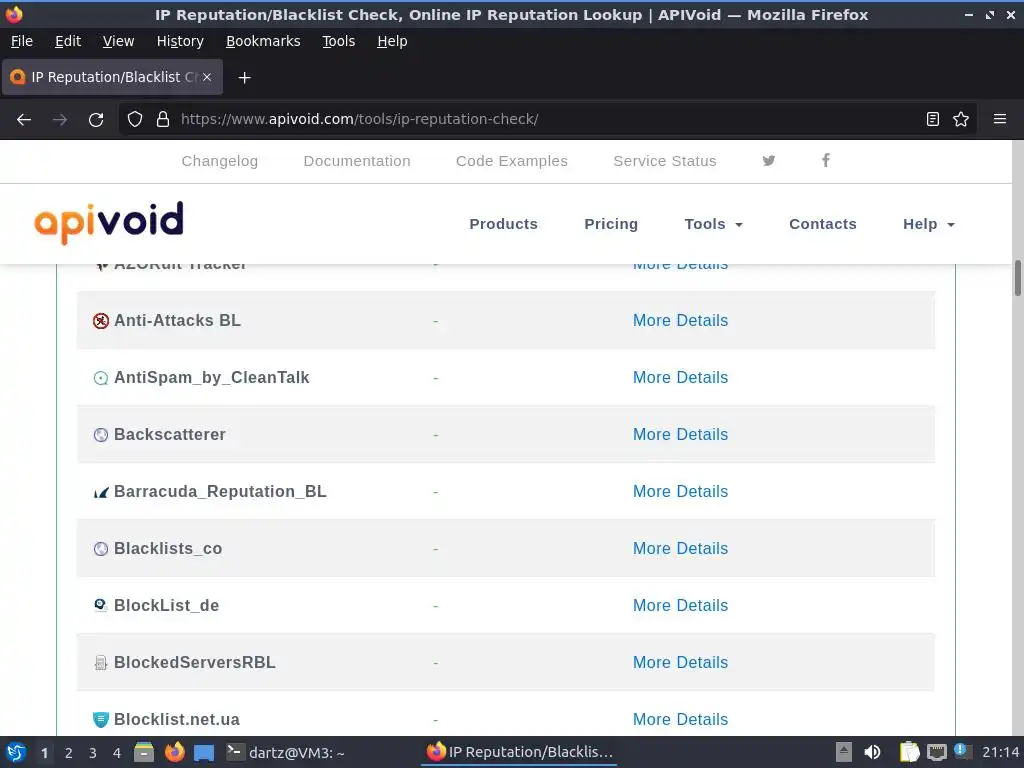Viewport: 1024px width, 768px height.
Task: Switch to workspace 4 on taskbar
Action: (x=117, y=753)
